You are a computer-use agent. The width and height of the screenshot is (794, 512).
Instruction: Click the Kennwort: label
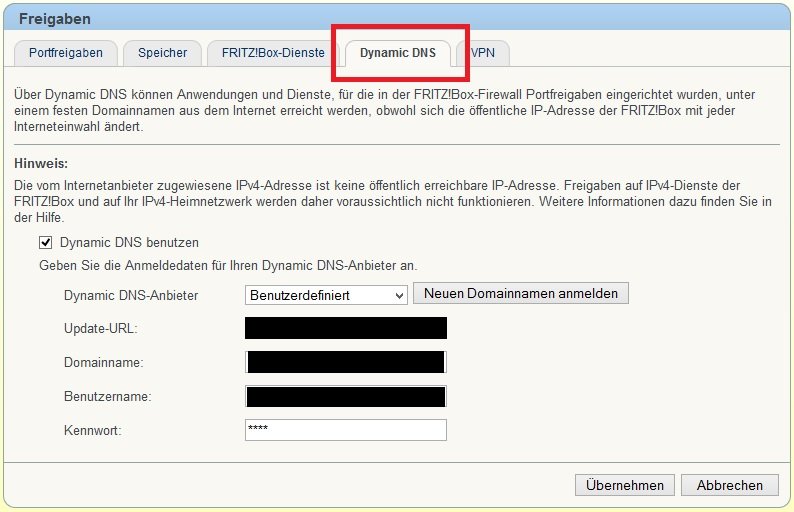coord(93,430)
